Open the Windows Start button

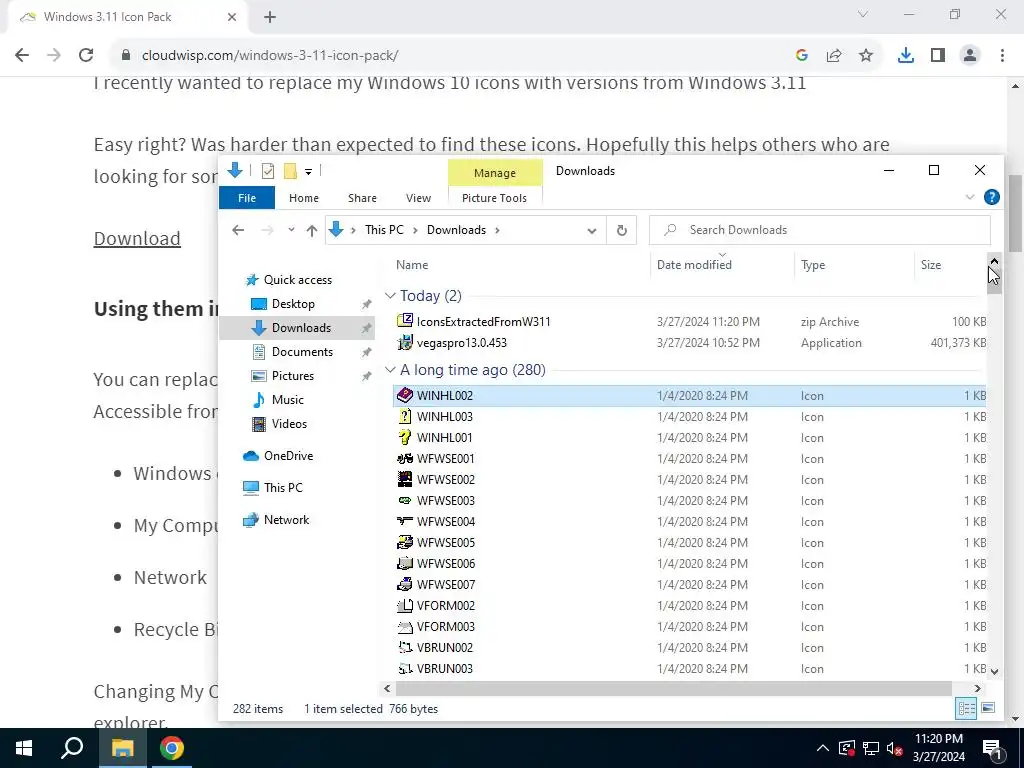[x=24, y=748]
